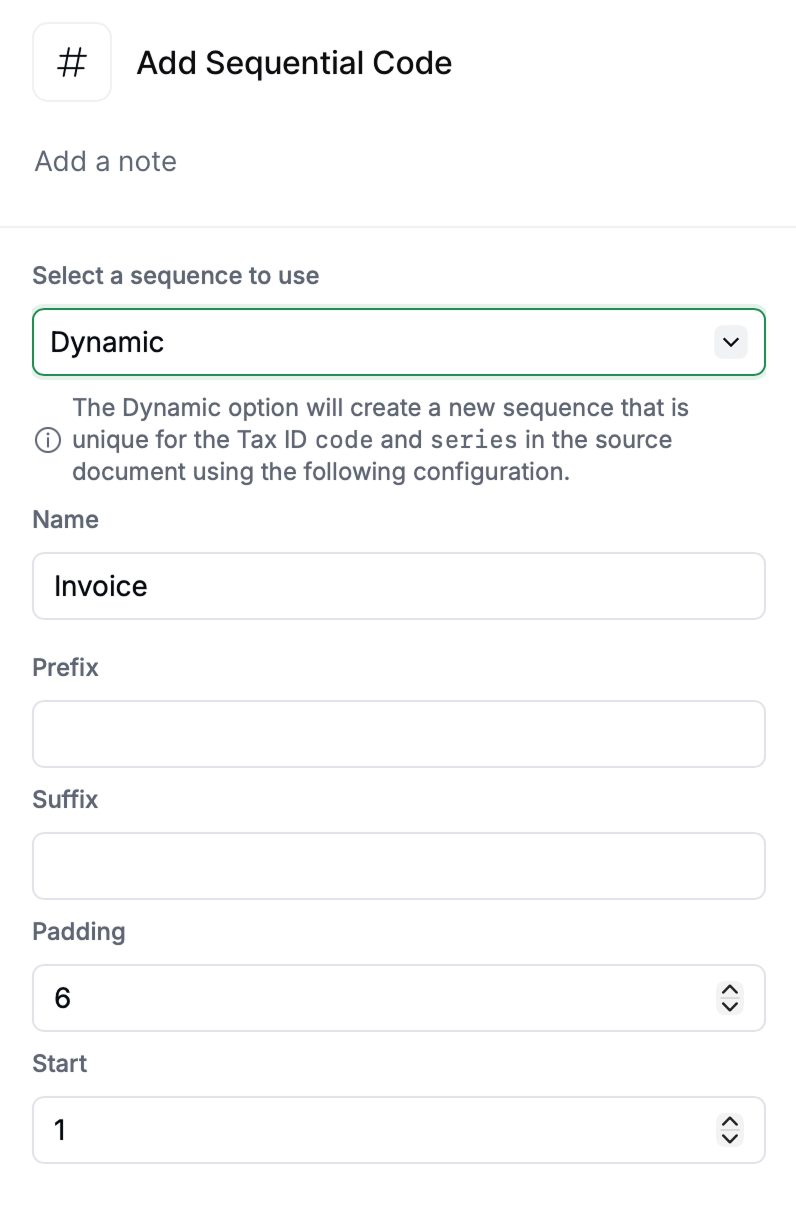Increase Start value with up arrow

[x=731, y=1122]
